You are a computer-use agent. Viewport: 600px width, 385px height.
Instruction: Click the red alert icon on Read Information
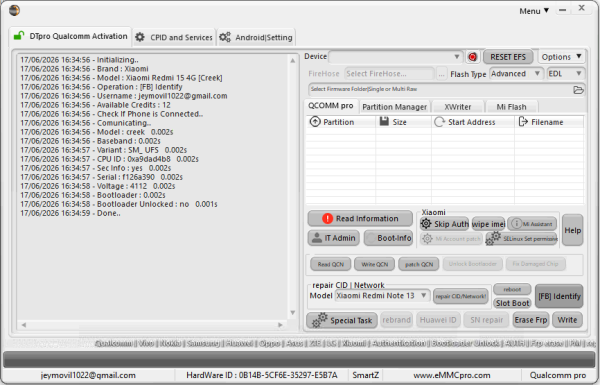(328, 219)
